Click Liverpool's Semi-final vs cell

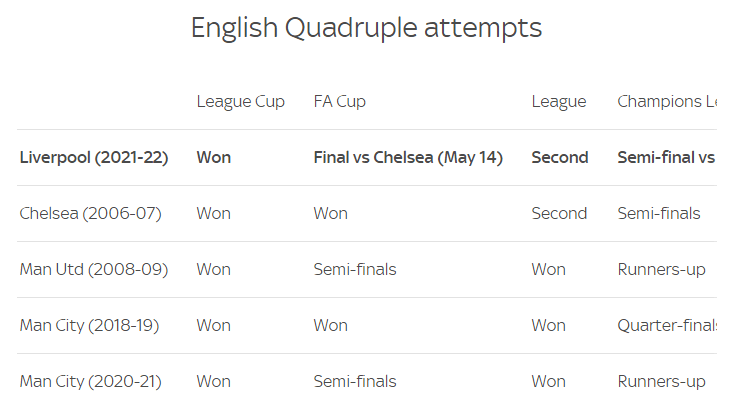(x=666, y=157)
